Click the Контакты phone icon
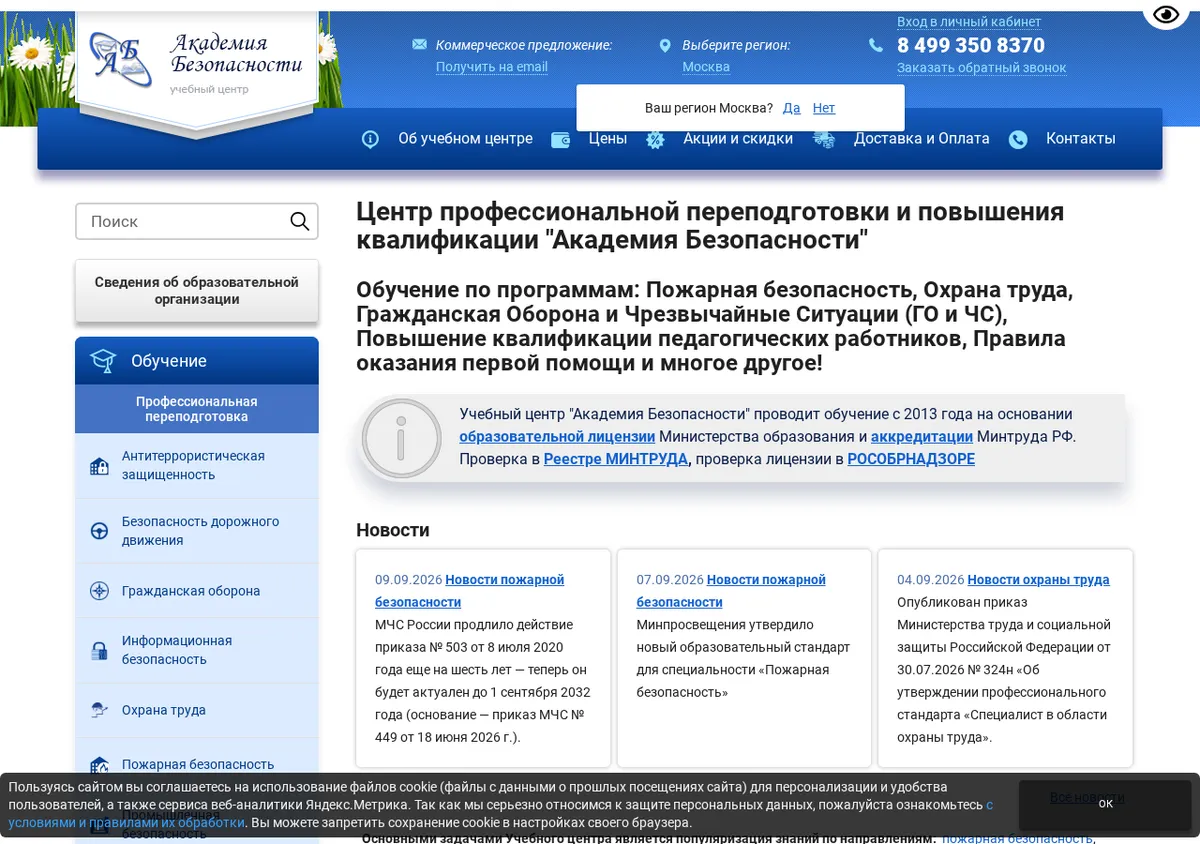1200x844 pixels. [x=1018, y=140]
